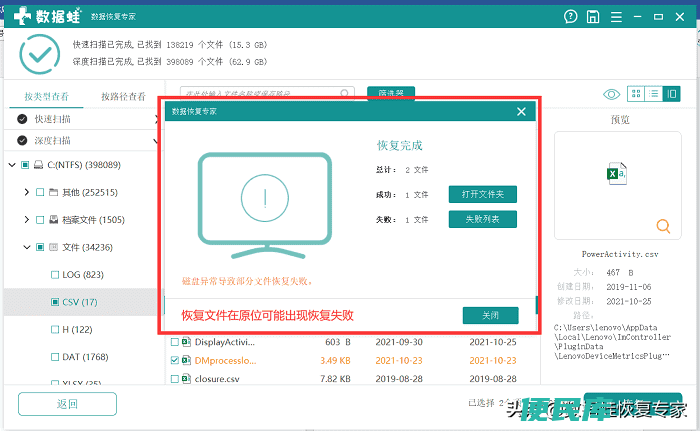The height and width of the screenshot is (431, 700).
Task: Toggle the preview eye icon
Action: 611,94
